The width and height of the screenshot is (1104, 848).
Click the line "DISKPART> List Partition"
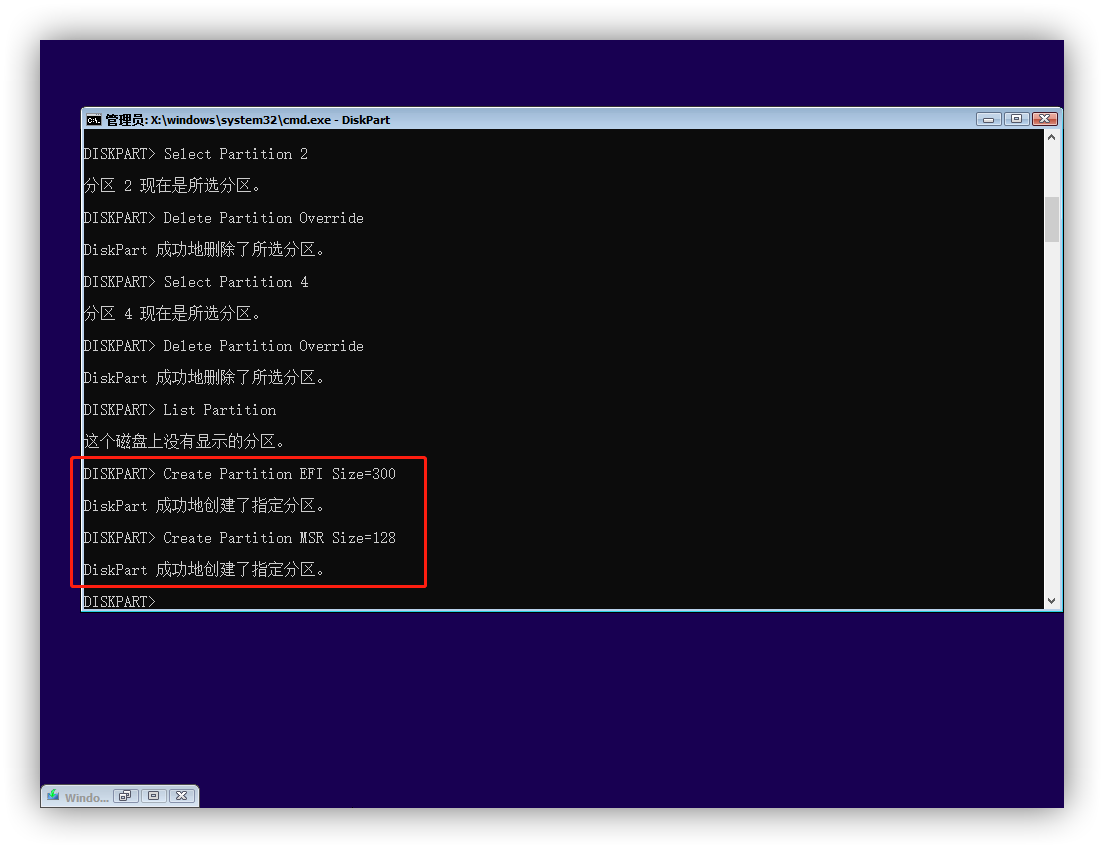click(180, 410)
